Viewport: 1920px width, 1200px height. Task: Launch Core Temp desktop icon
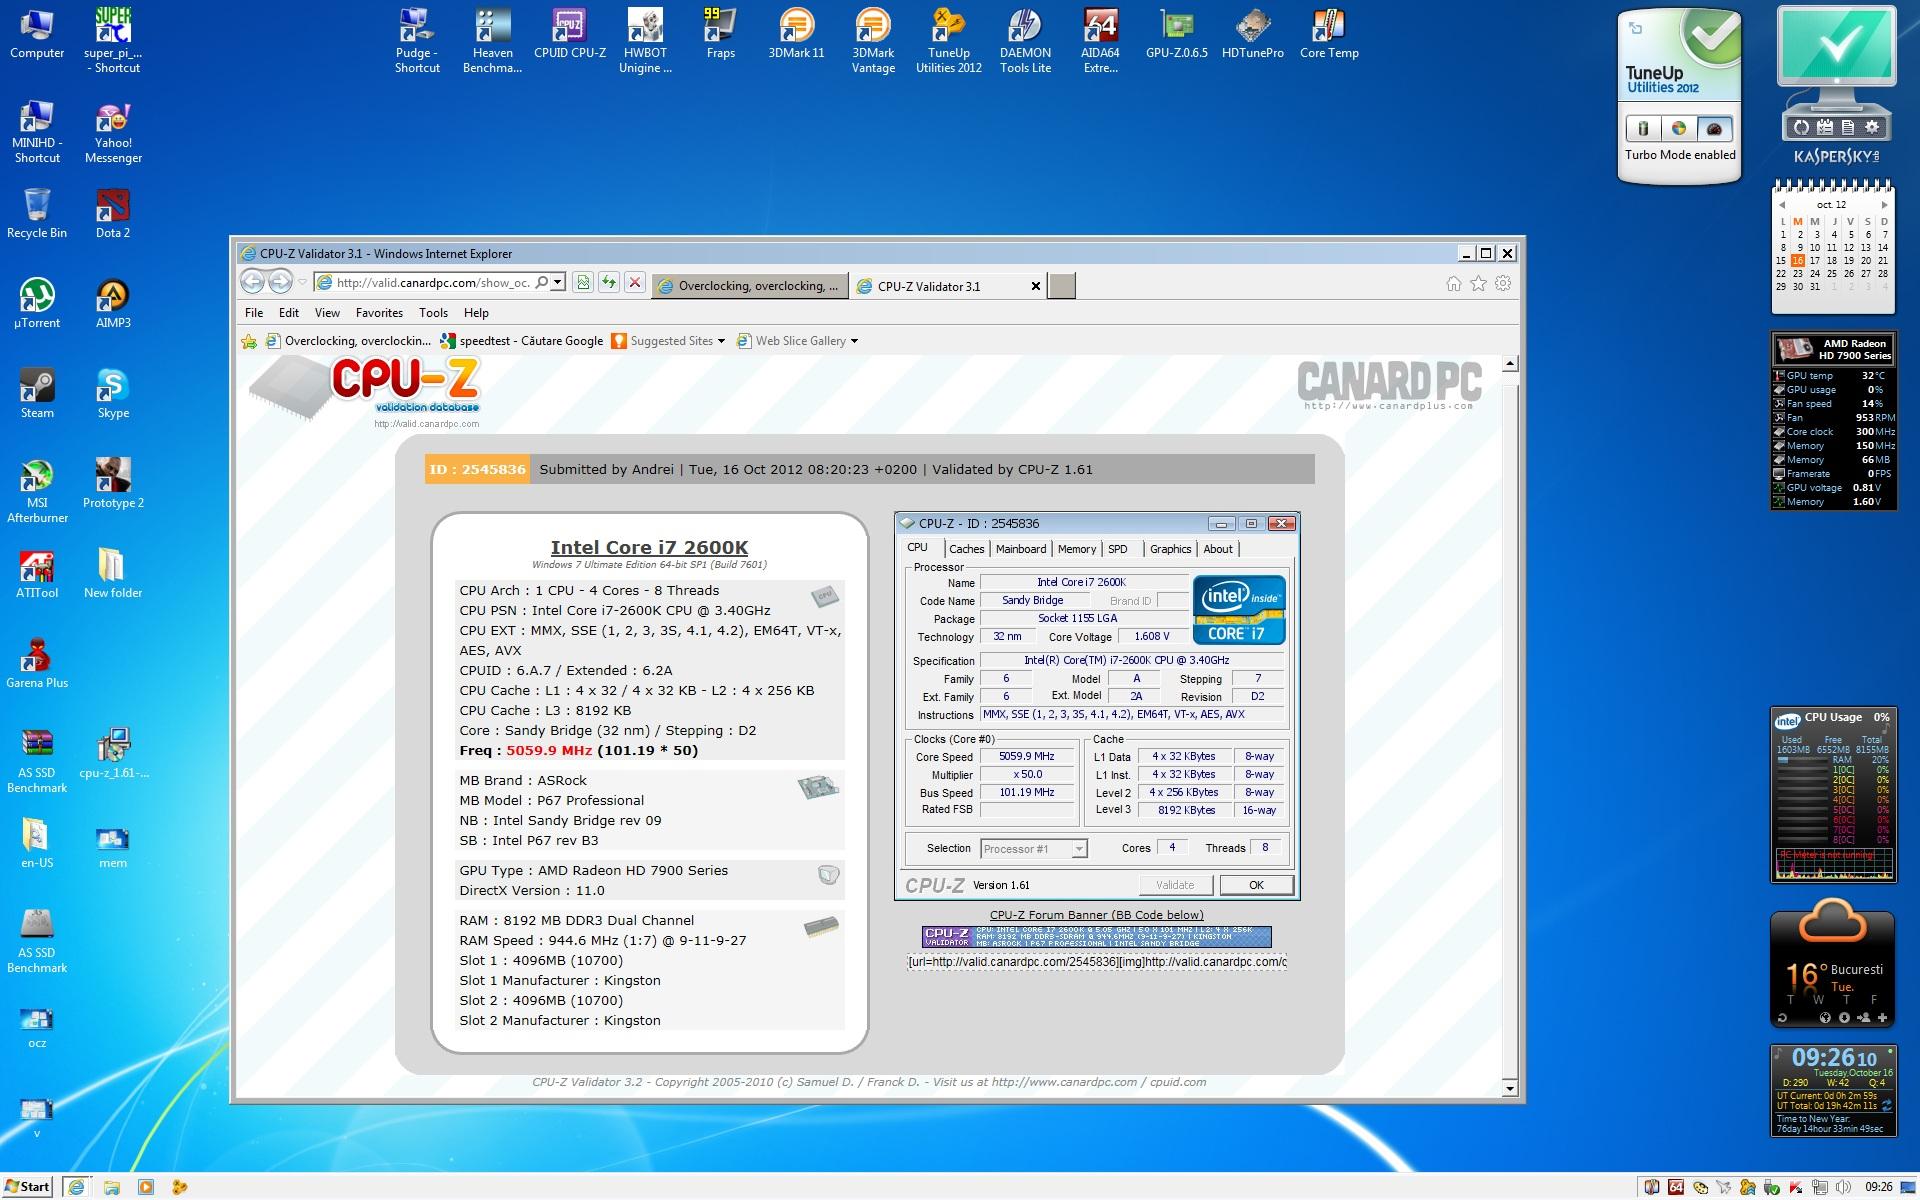(1329, 34)
